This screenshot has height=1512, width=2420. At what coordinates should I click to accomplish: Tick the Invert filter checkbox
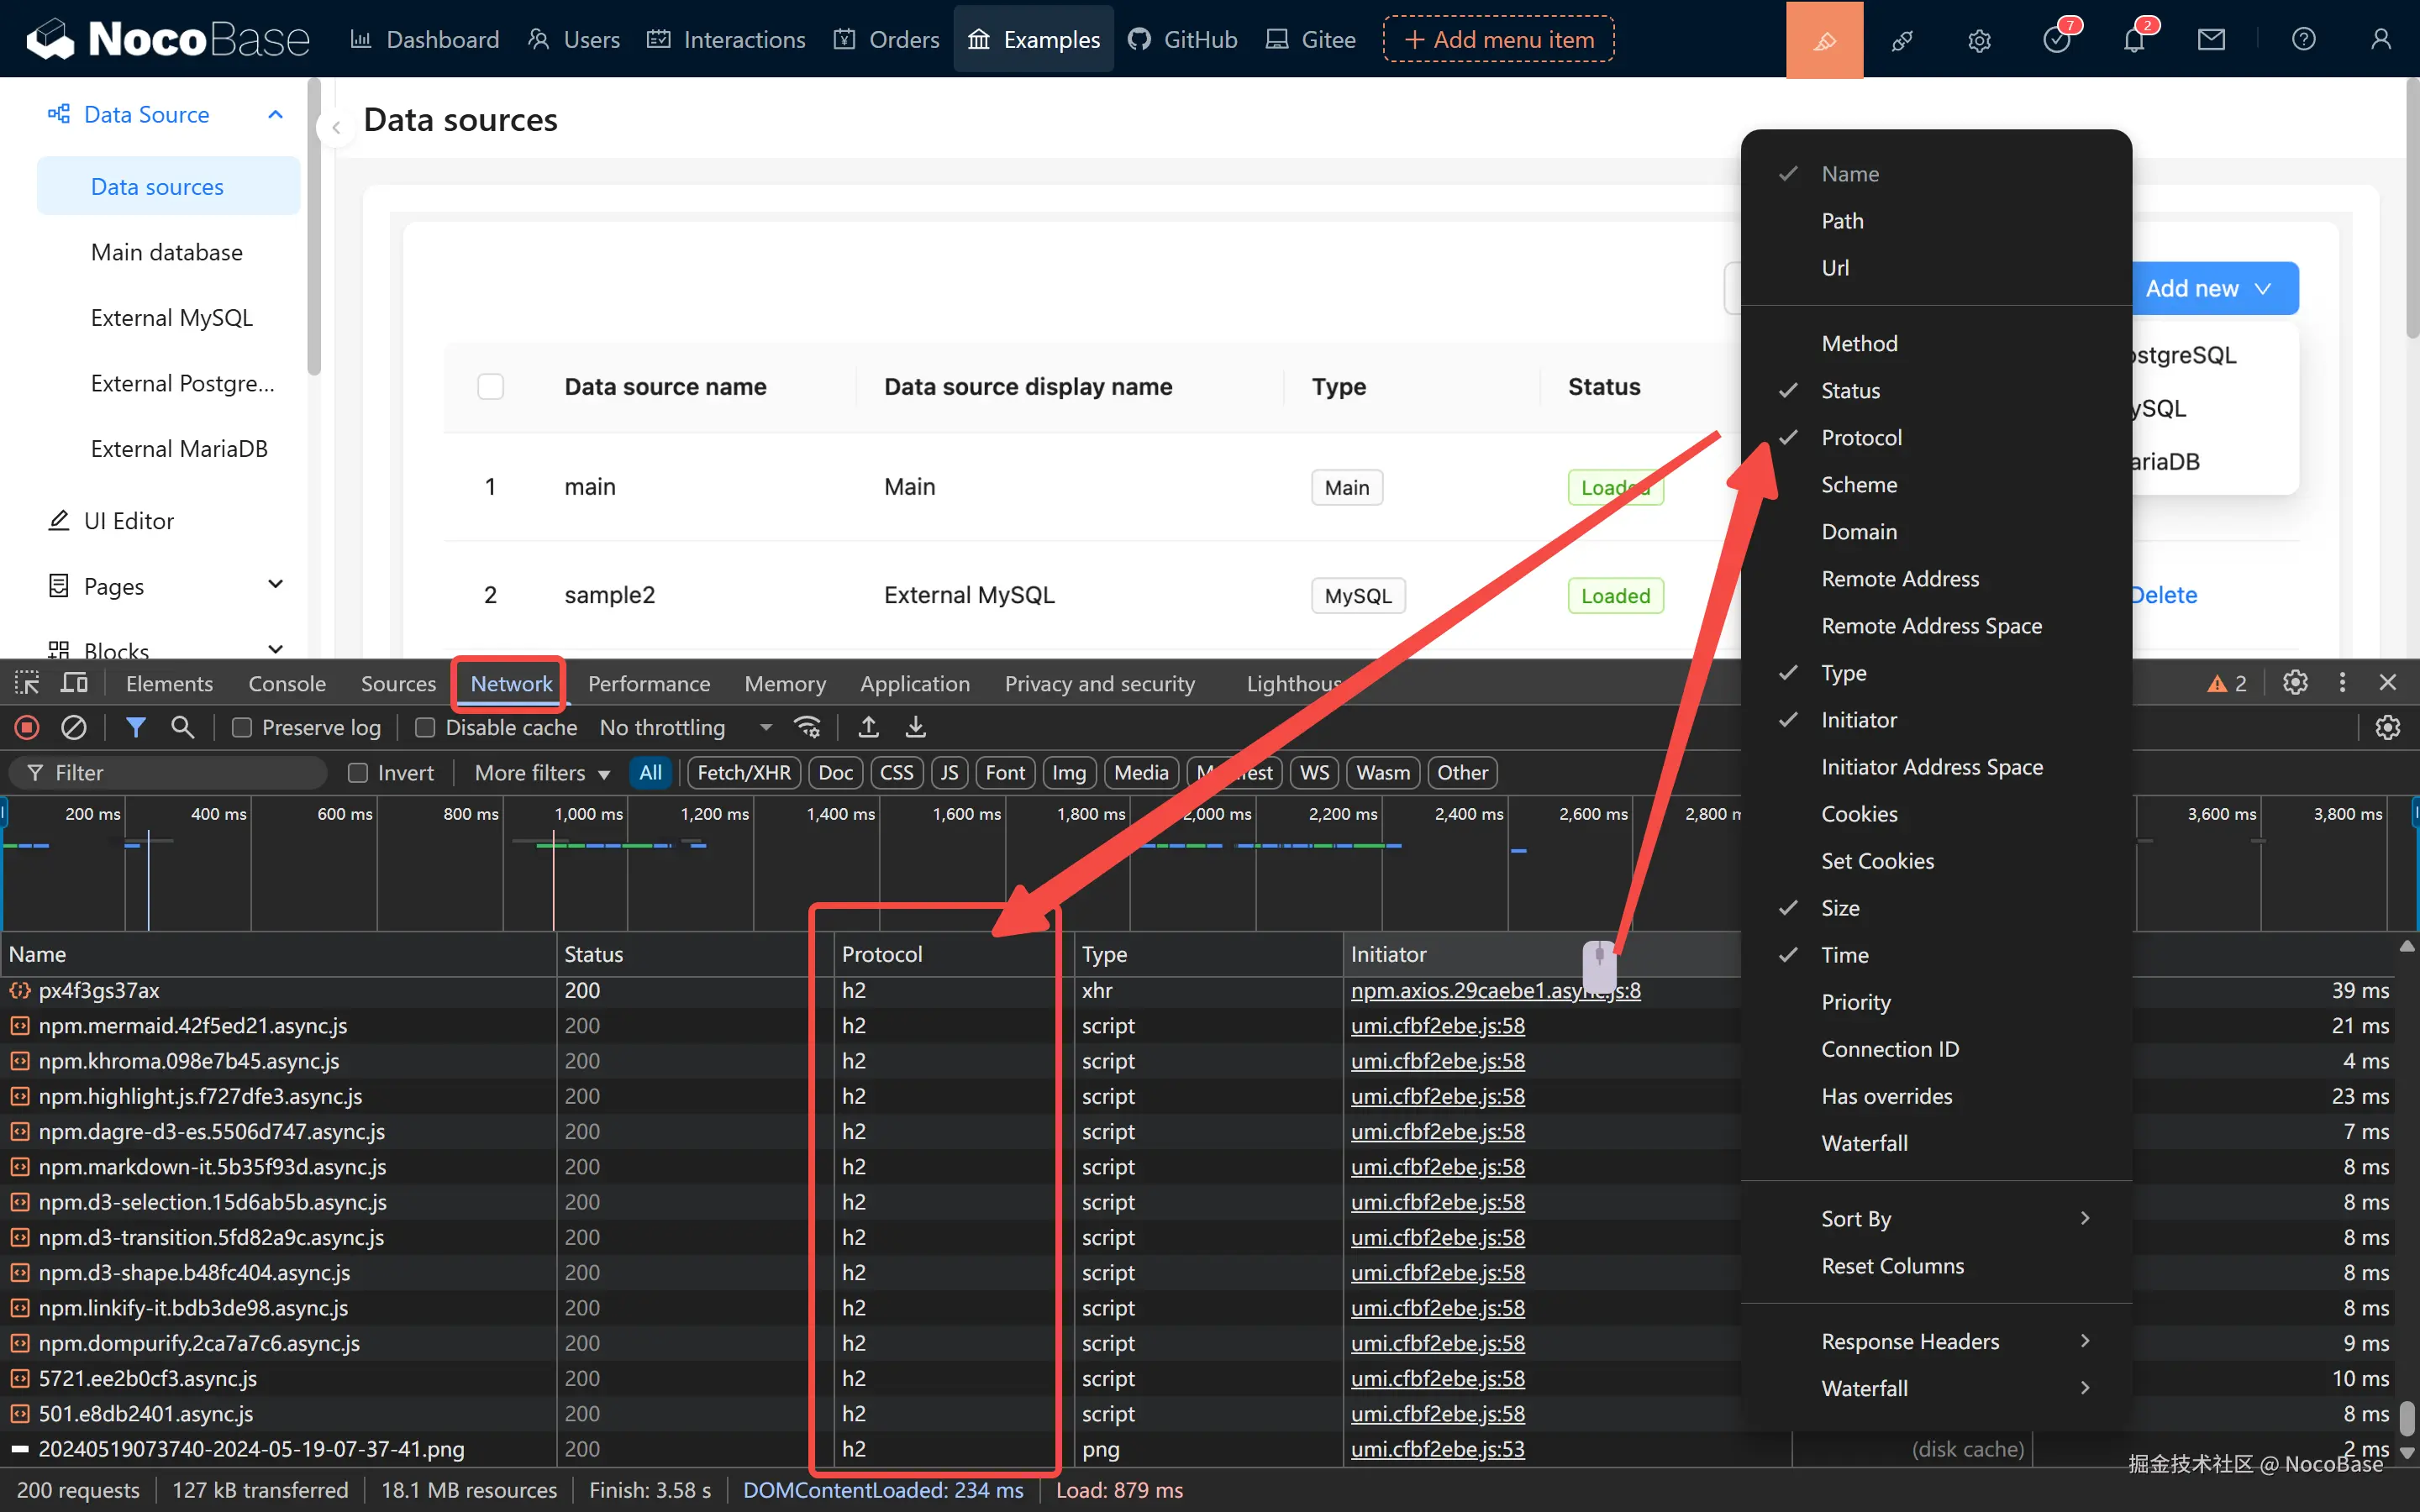pos(358,773)
